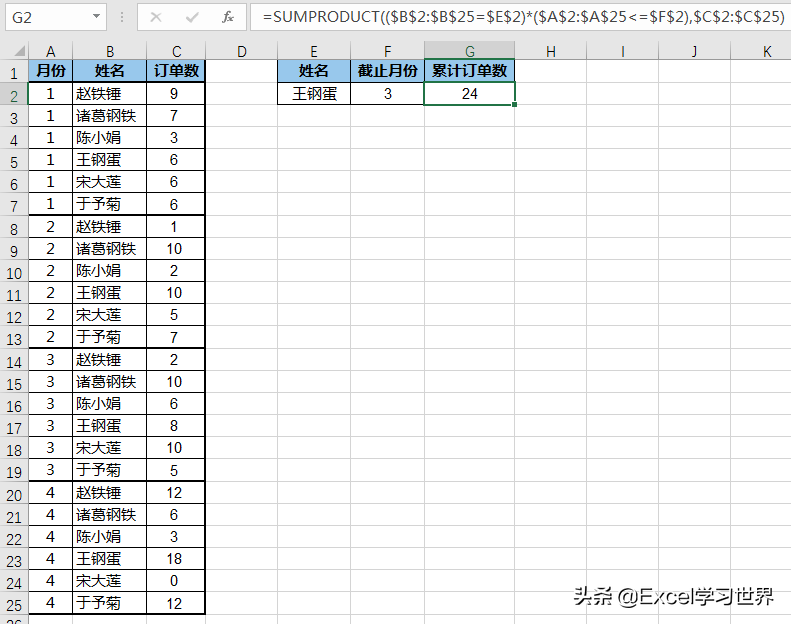Image resolution: width=791 pixels, height=624 pixels.
Task: Select cell E2 containing 王钢蛋
Action: pos(314,94)
